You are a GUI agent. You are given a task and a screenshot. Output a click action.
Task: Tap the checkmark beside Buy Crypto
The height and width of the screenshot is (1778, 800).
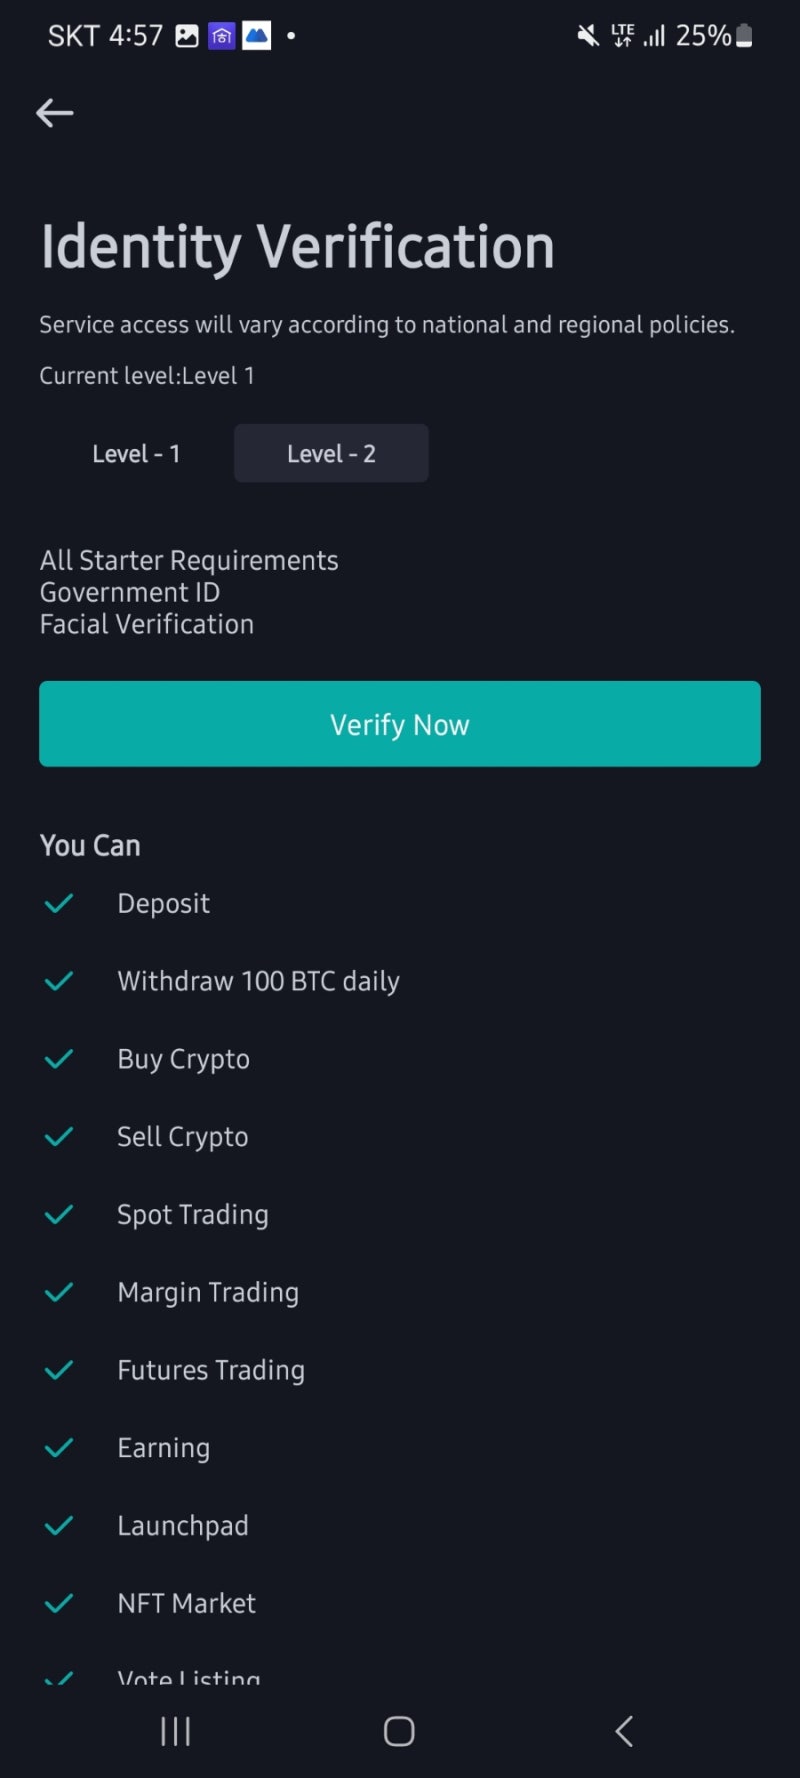[59, 1059]
